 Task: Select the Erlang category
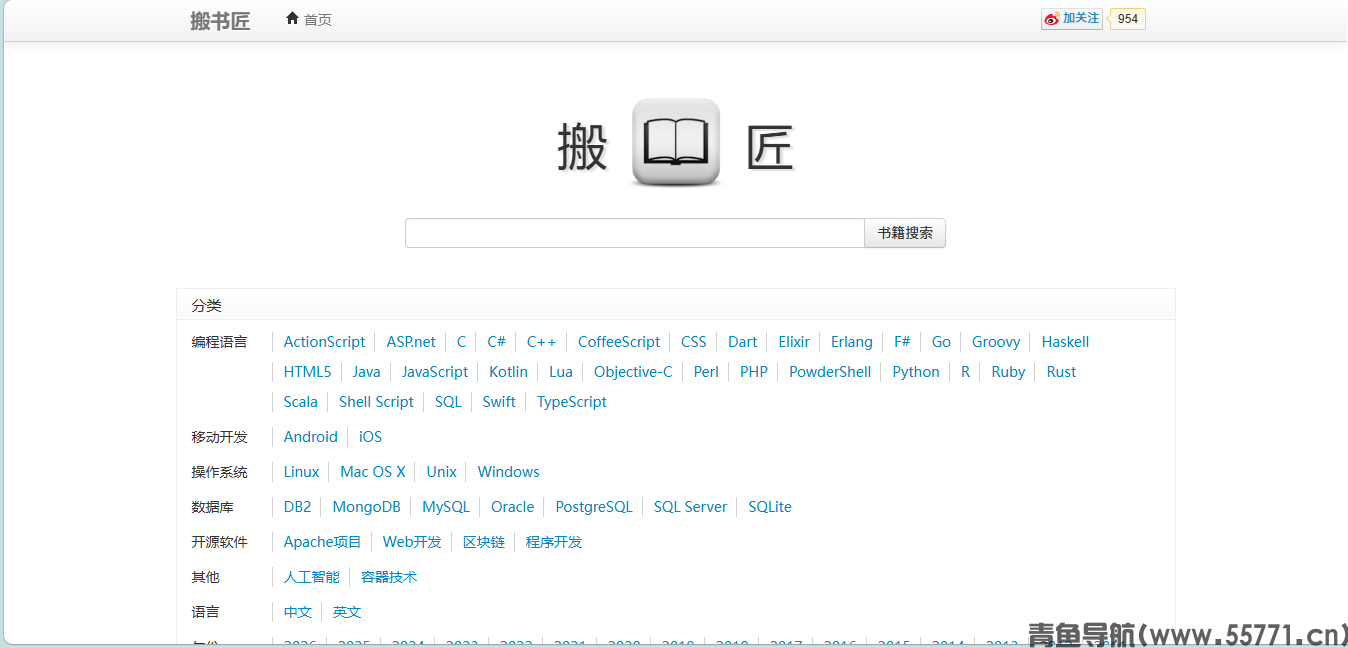point(851,342)
